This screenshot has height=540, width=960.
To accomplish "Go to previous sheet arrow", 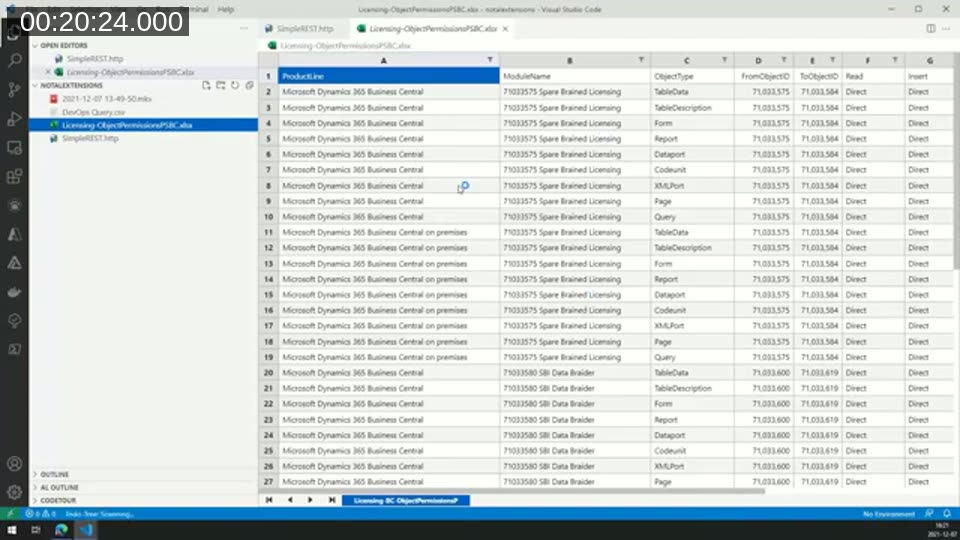I will point(290,500).
